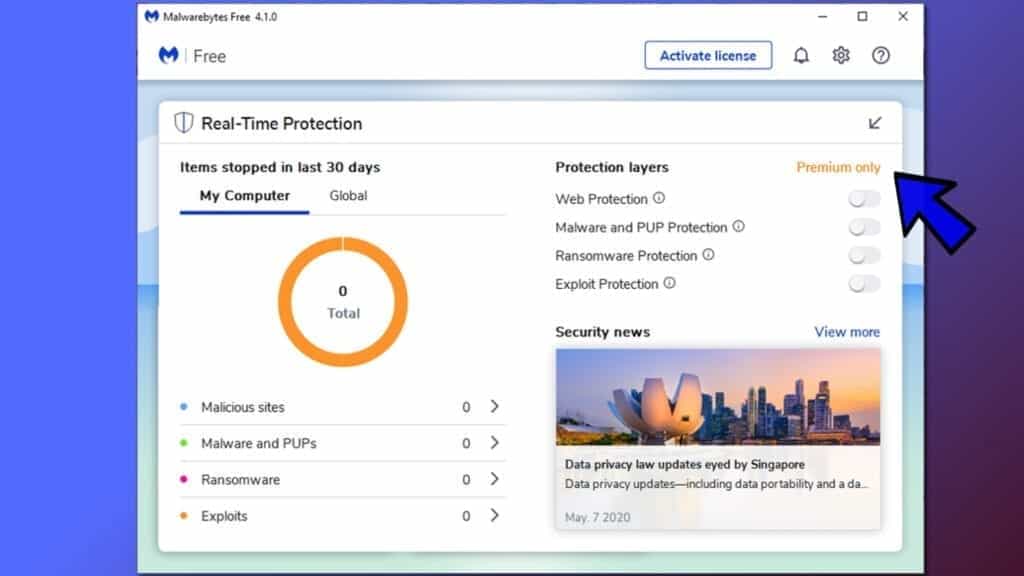Click the Malware and PUPs row label
1024x576 pixels.
(259, 443)
